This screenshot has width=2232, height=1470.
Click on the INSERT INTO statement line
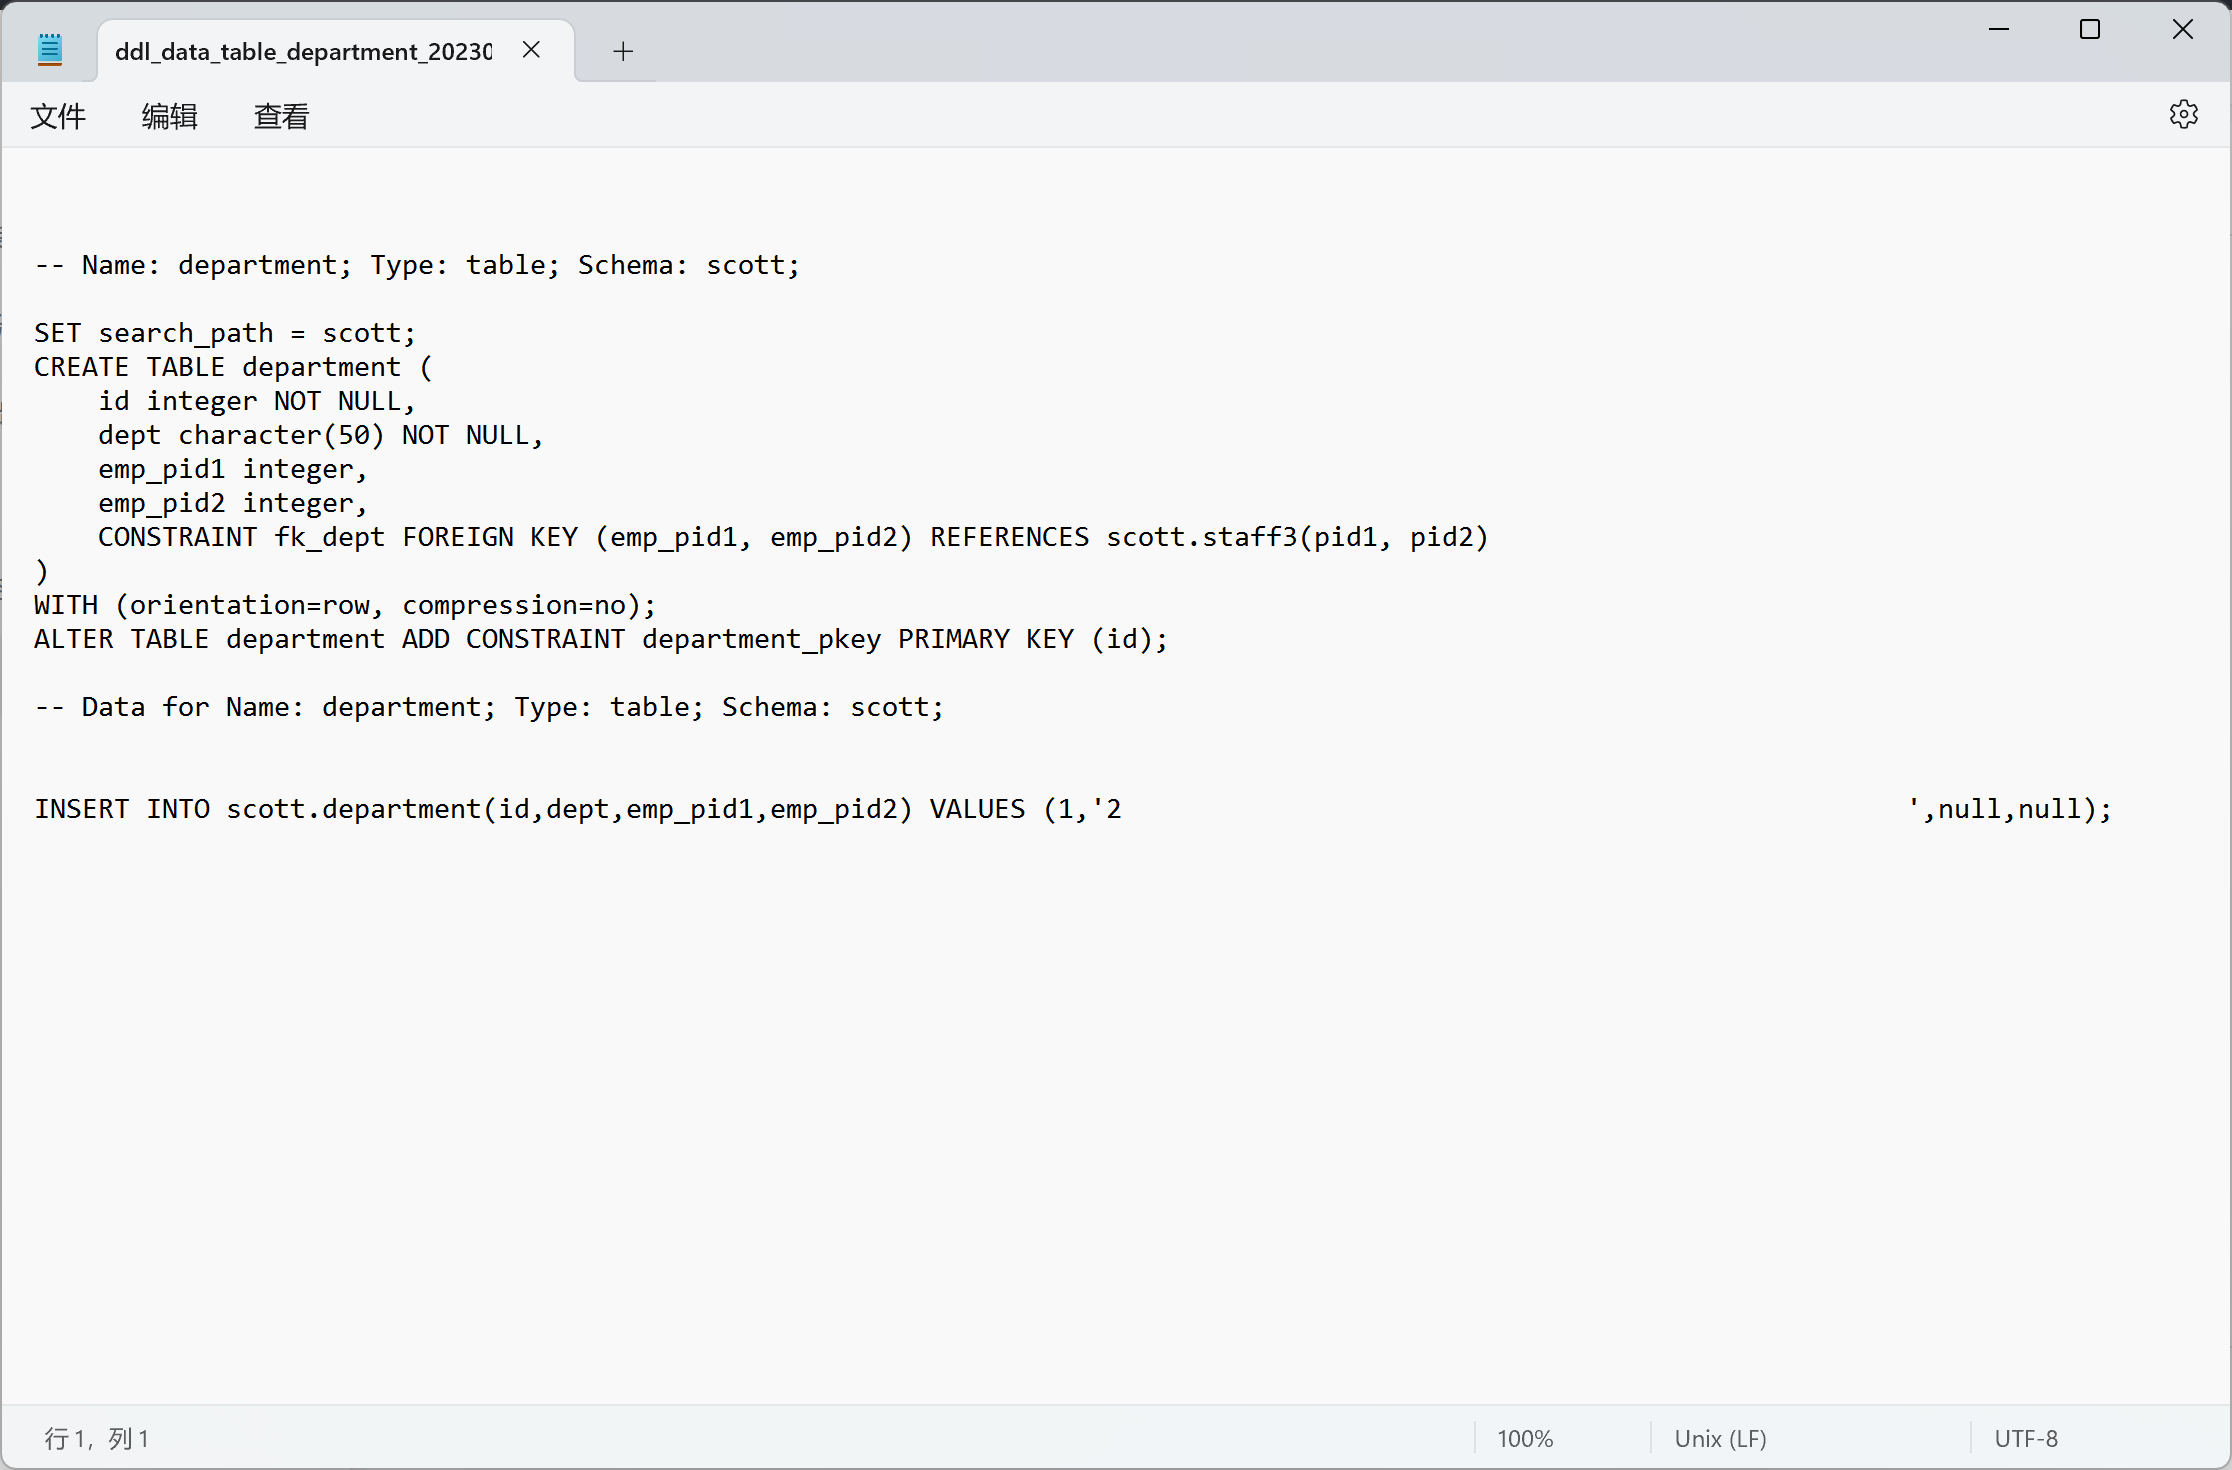577,809
